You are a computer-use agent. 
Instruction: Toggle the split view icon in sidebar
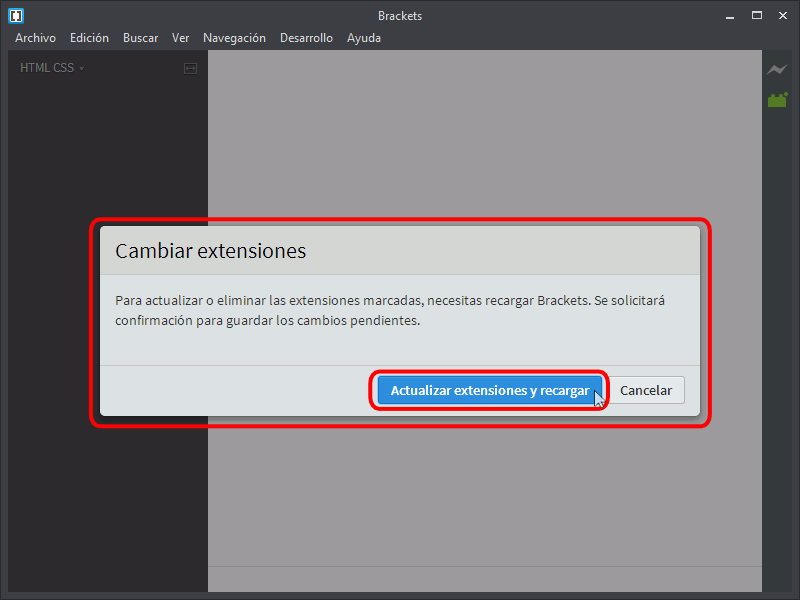190,68
